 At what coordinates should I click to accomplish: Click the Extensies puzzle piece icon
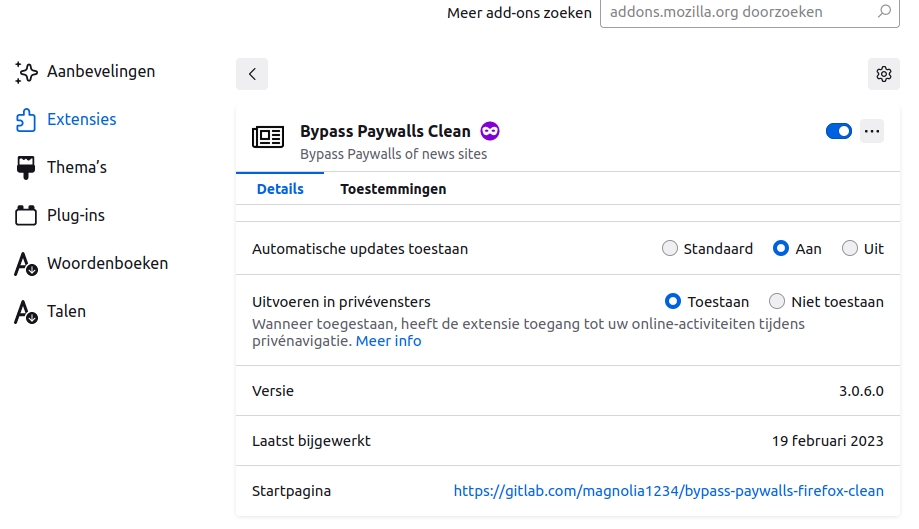27,120
